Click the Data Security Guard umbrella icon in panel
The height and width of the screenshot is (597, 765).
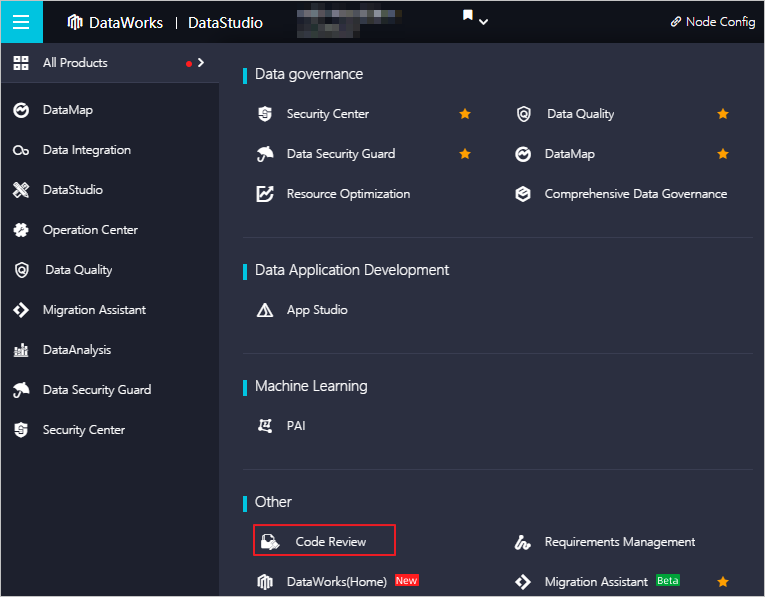click(x=265, y=154)
